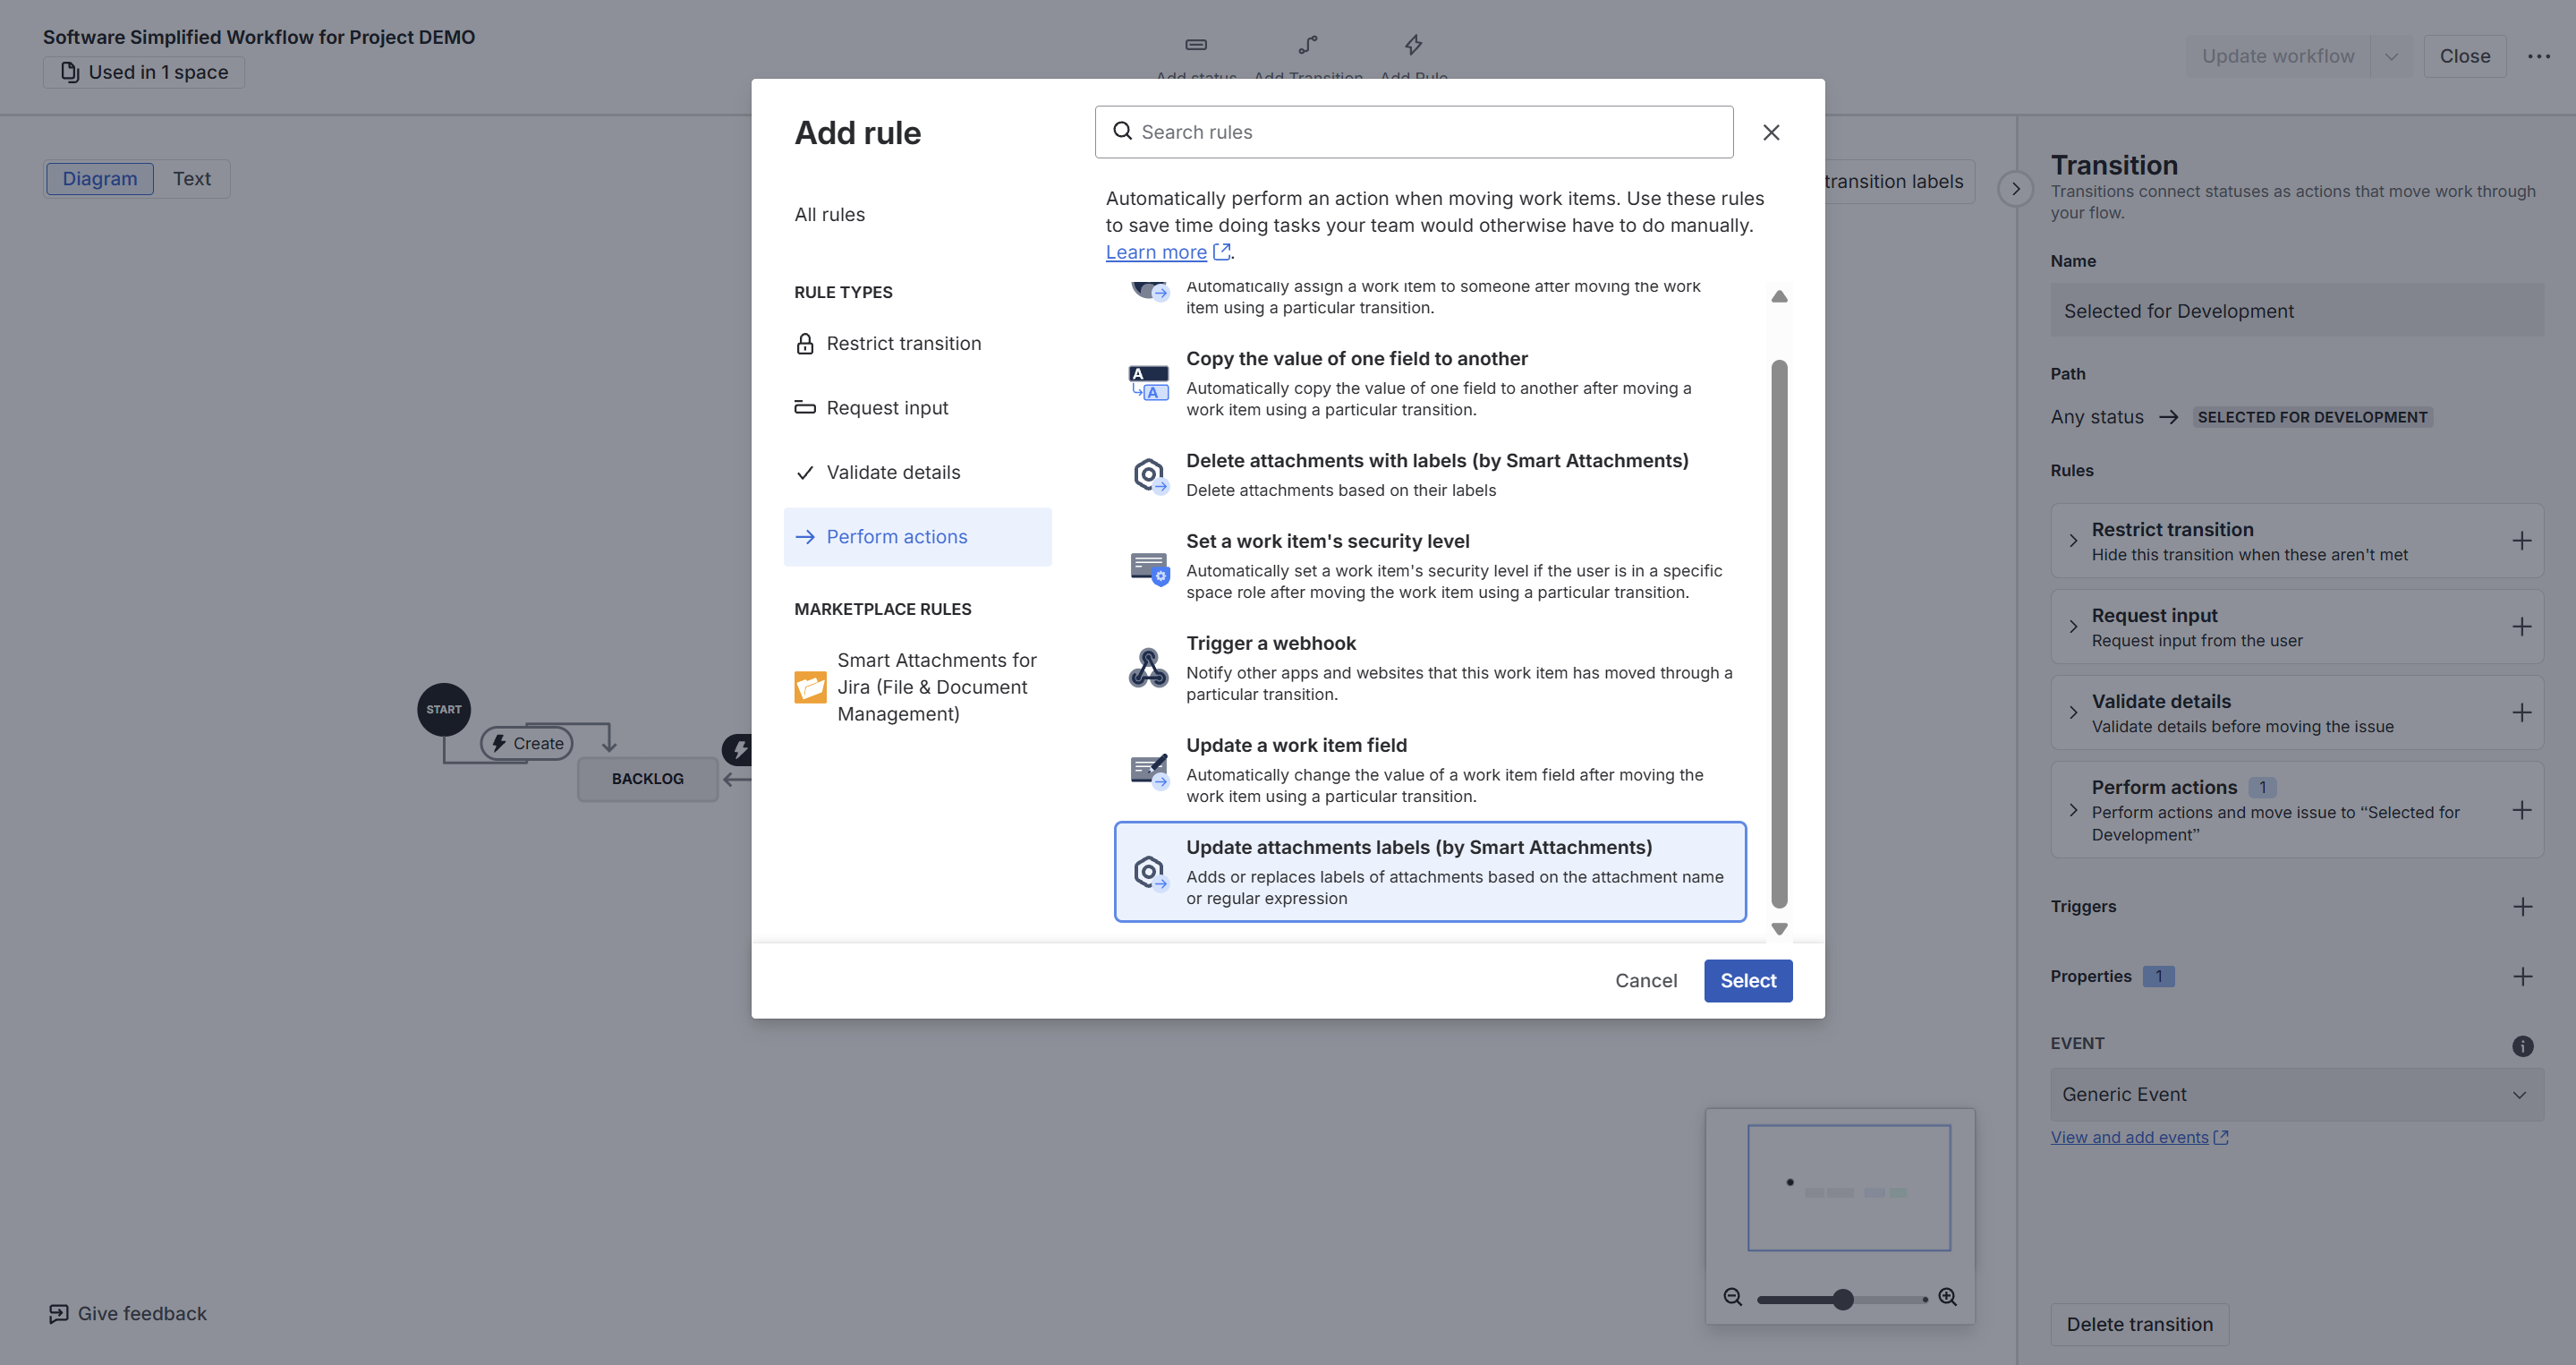The height and width of the screenshot is (1365, 2576).
Task: Open the Generic Event dropdown
Action: 2296,1094
